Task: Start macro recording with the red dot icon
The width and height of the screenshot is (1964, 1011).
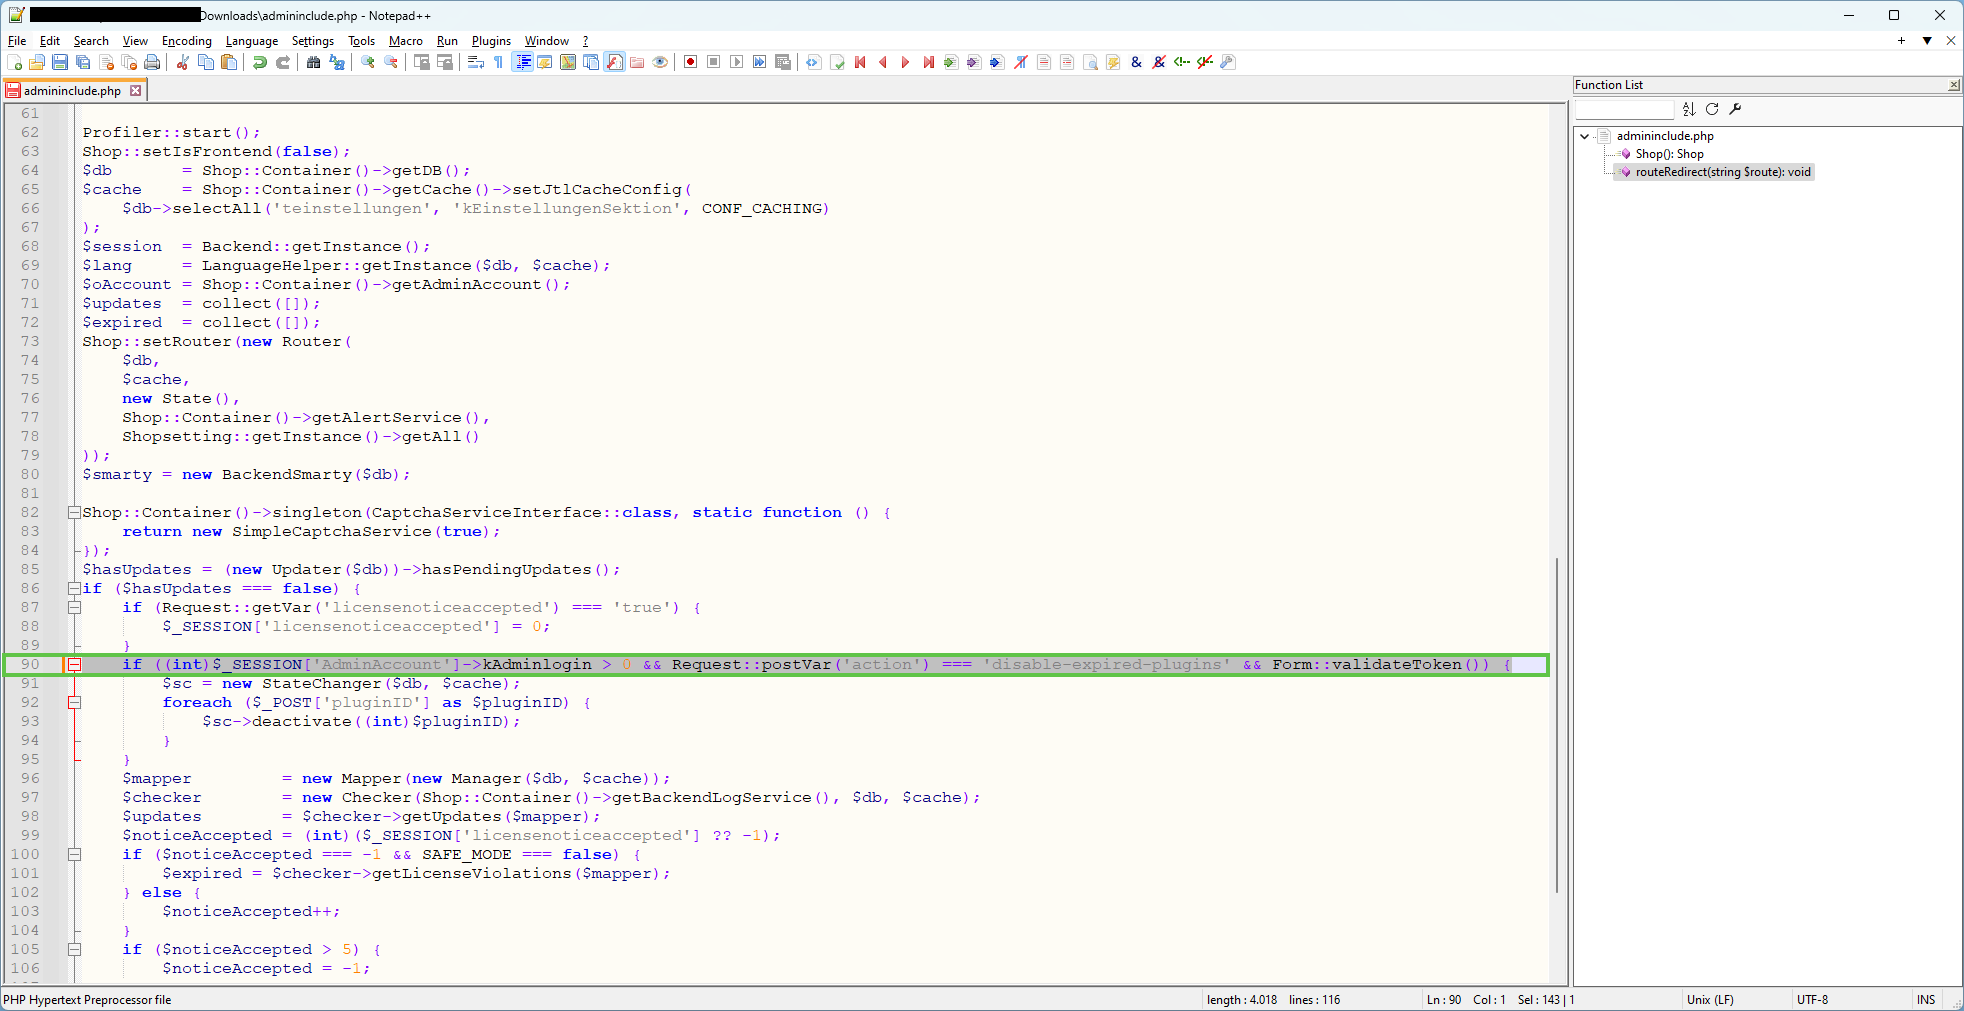Action: click(x=690, y=62)
